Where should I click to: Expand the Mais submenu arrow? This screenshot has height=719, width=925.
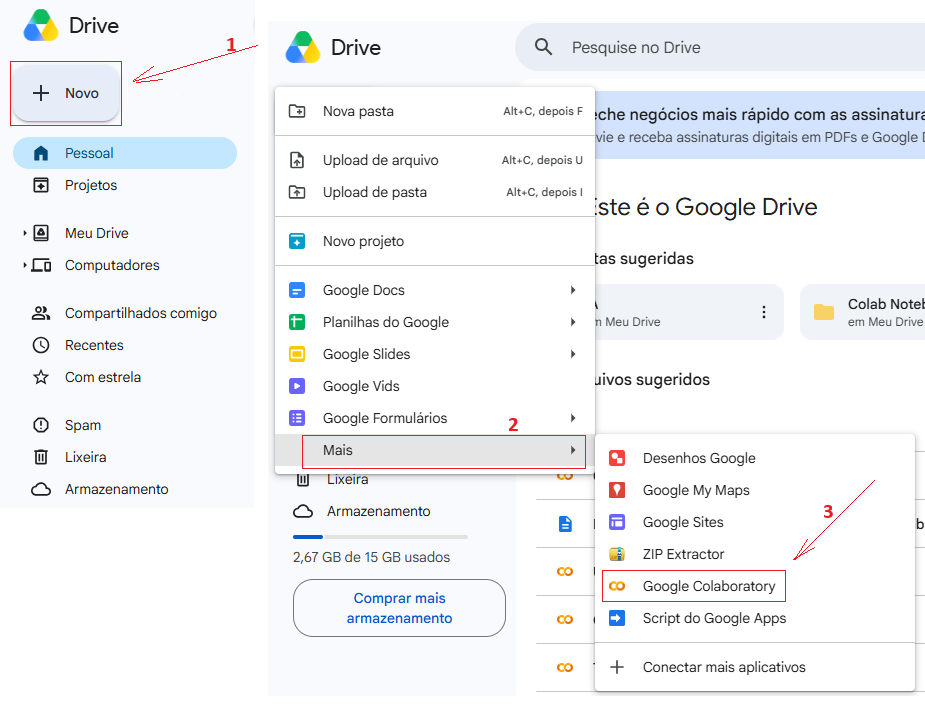(573, 450)
